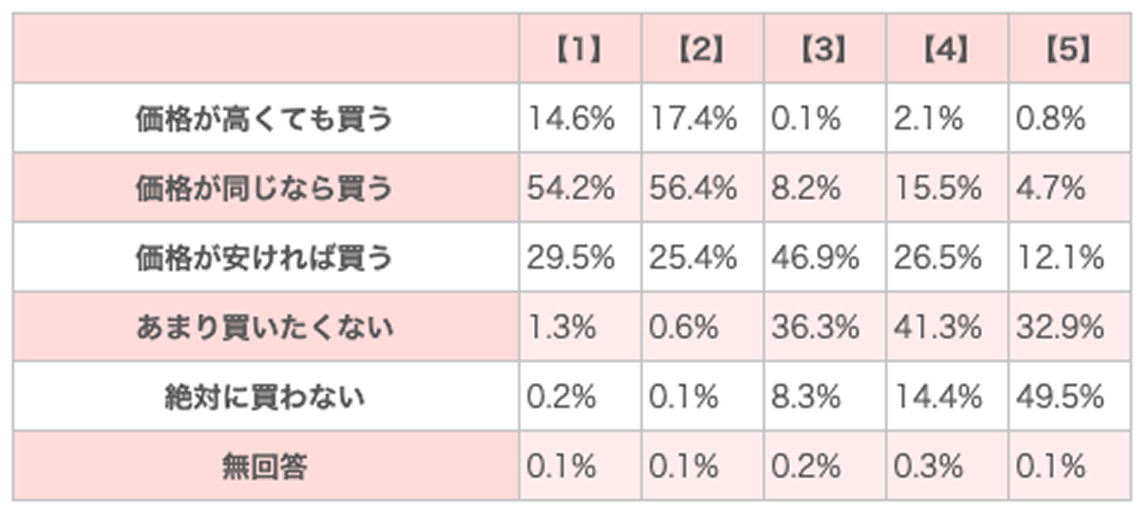
Task: Select the 無回答 row label
Action: 264,466
